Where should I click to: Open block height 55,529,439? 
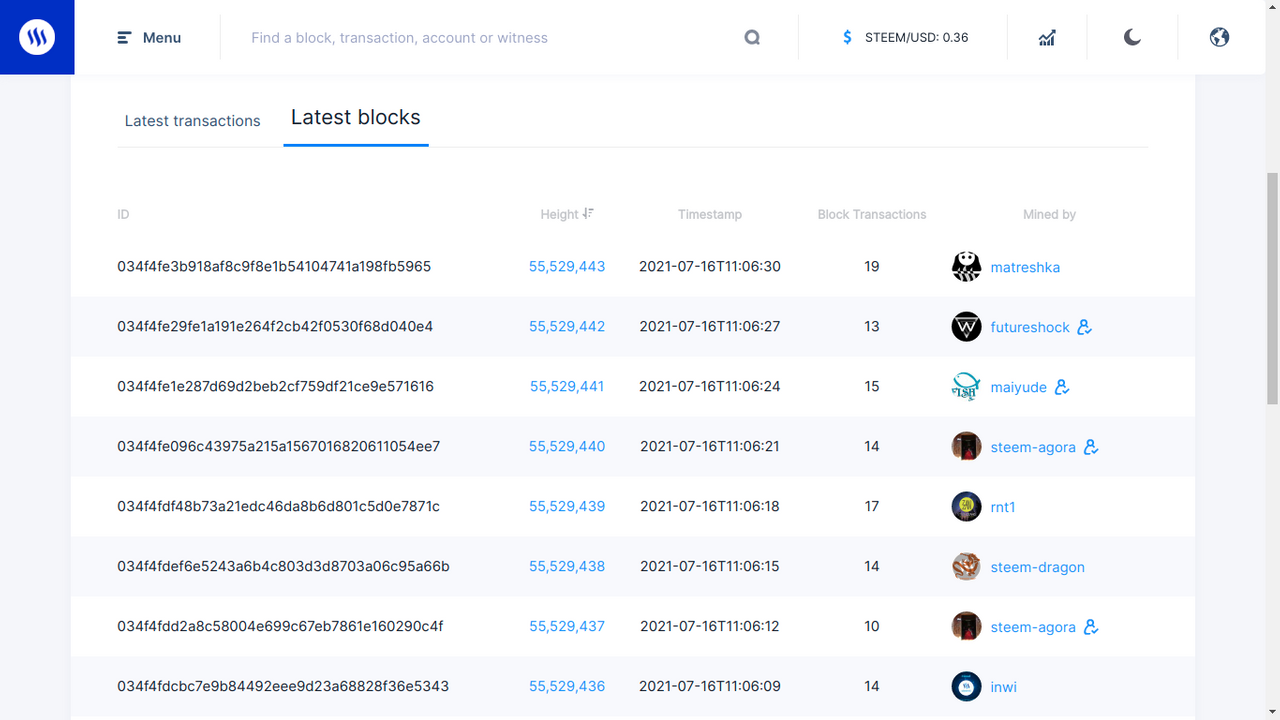tap(567, 507)
